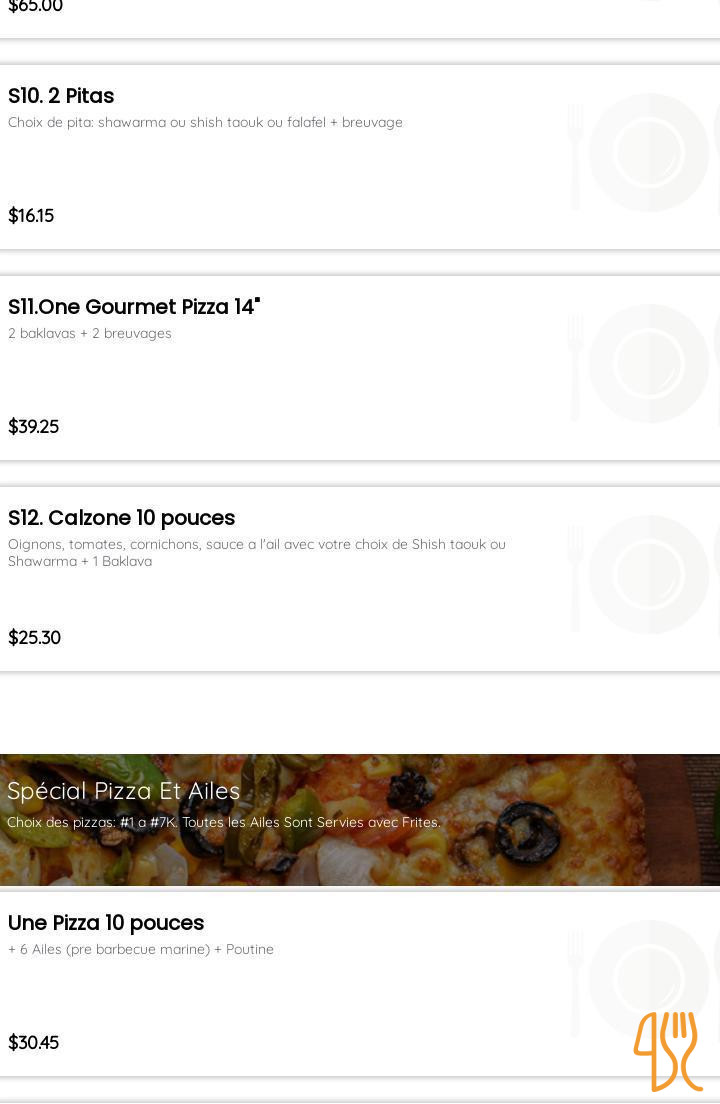Click the "2 baklavas + 2 breuvages" description
Viewport: 720px width, 1104px height.
coord(90,334)
